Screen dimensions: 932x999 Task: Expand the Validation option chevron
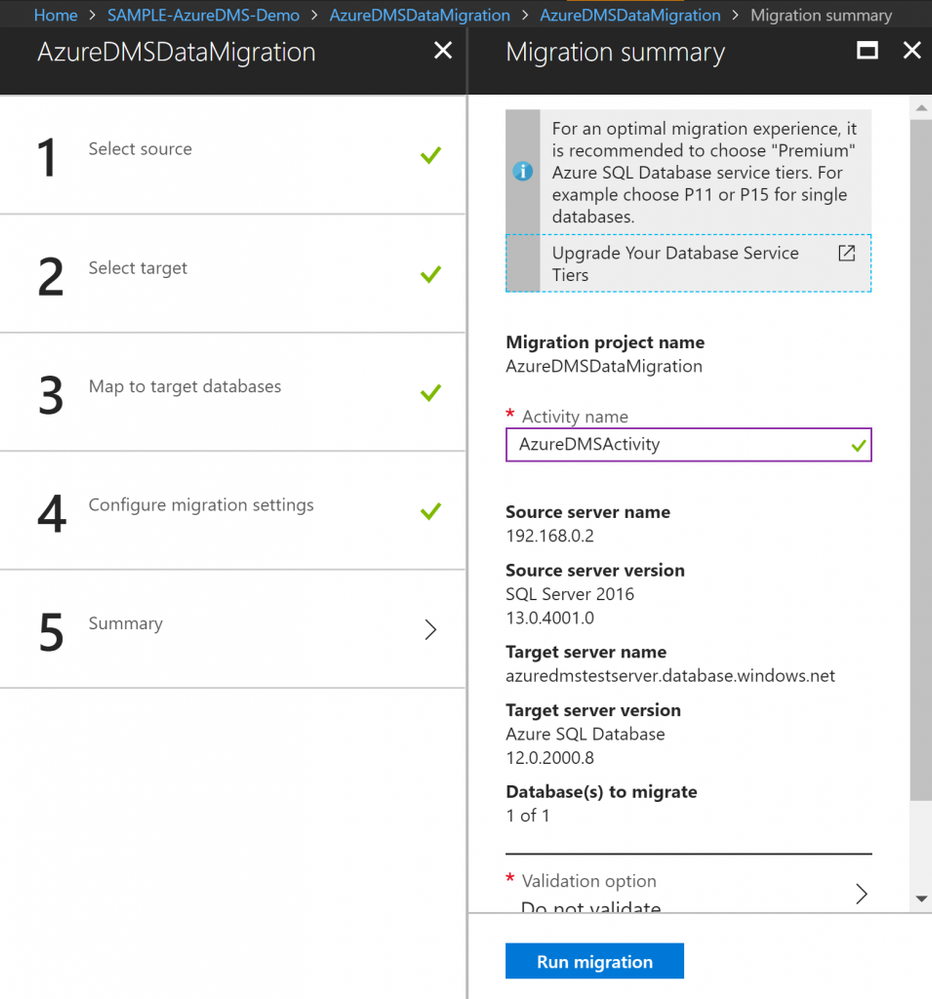click(861, 893)
